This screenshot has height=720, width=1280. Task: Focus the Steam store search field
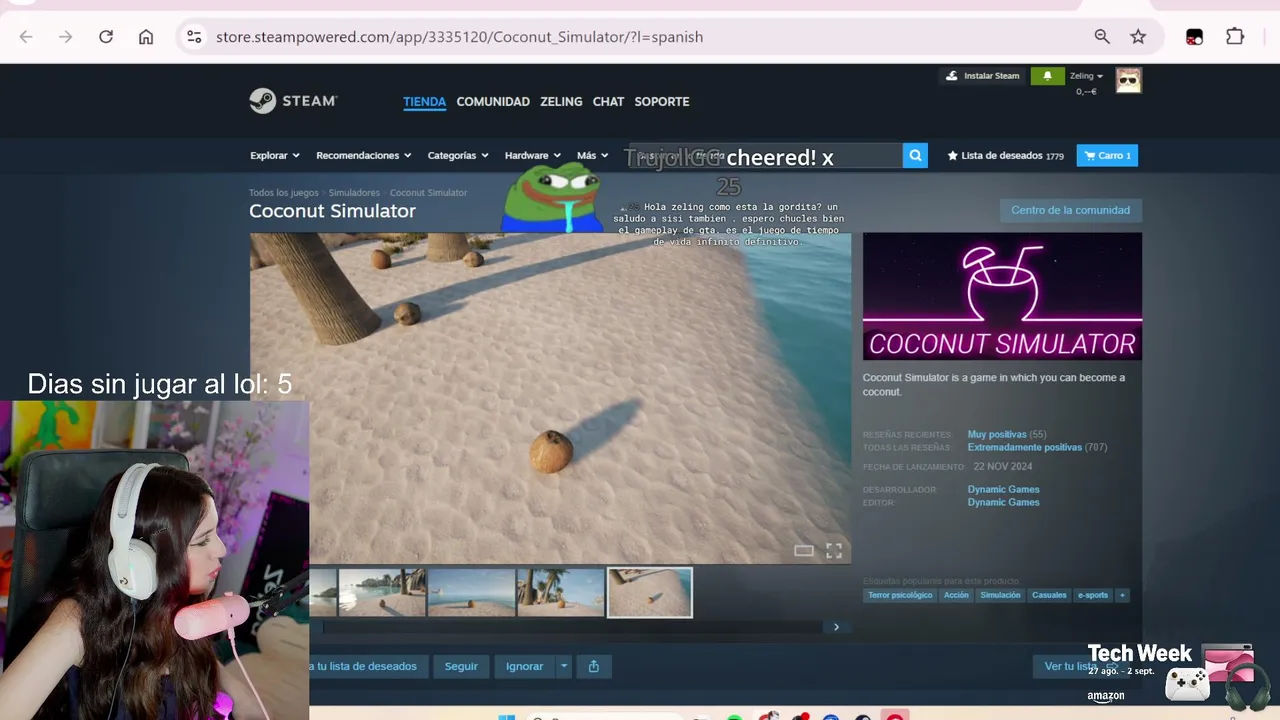coord(765,155)
